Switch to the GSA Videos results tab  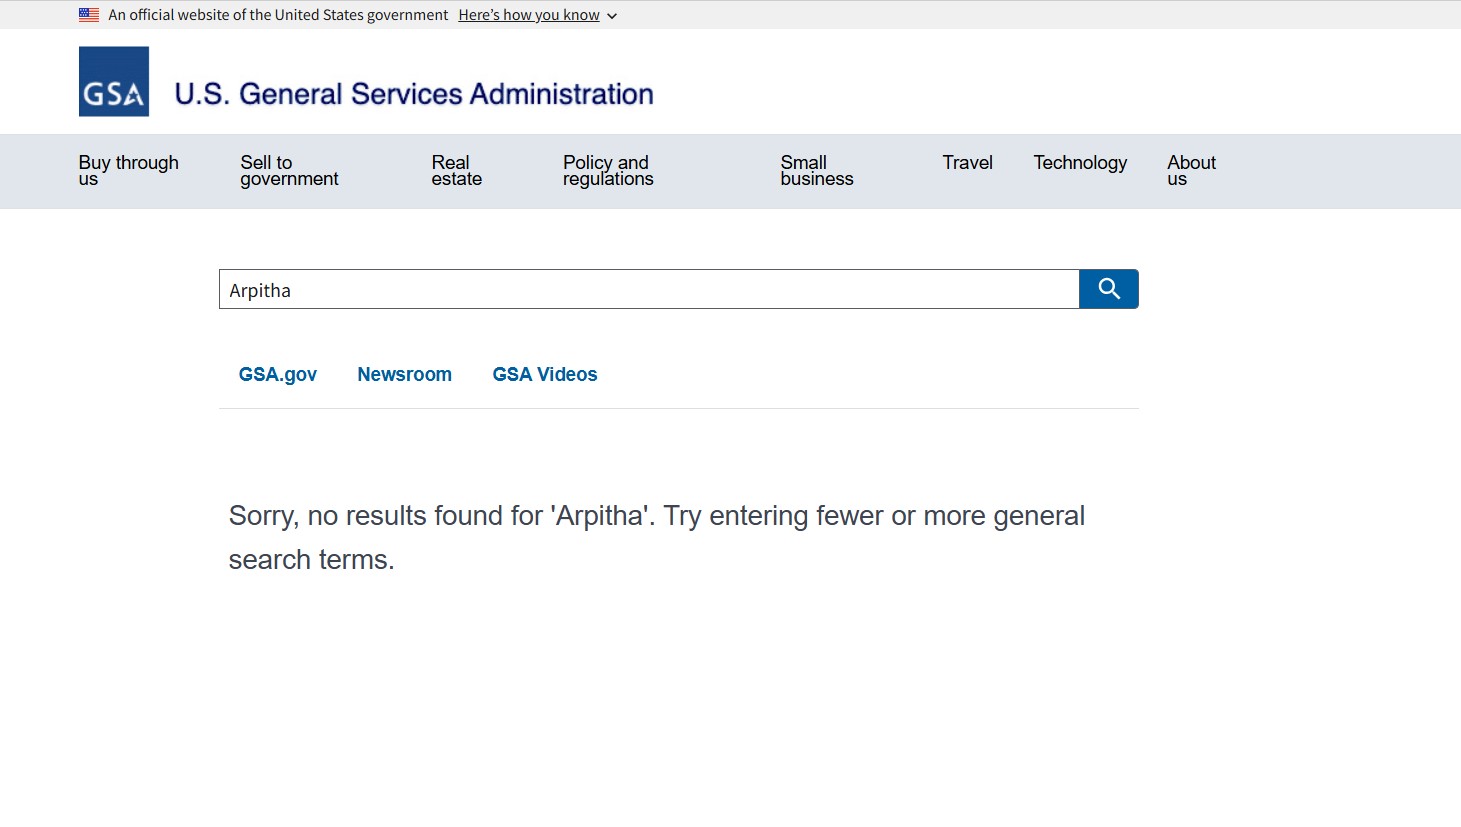click(x=544, y=375)
